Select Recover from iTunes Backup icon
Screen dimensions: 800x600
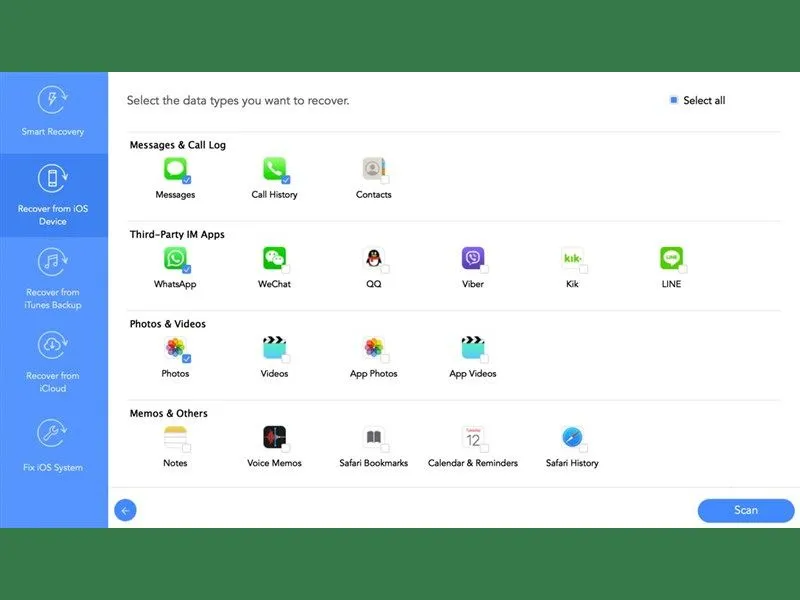53,262
